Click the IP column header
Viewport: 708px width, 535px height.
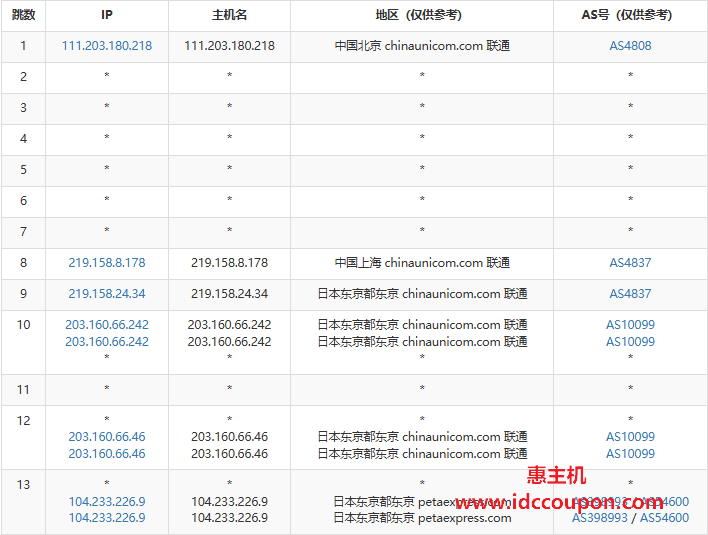(107, 15)
